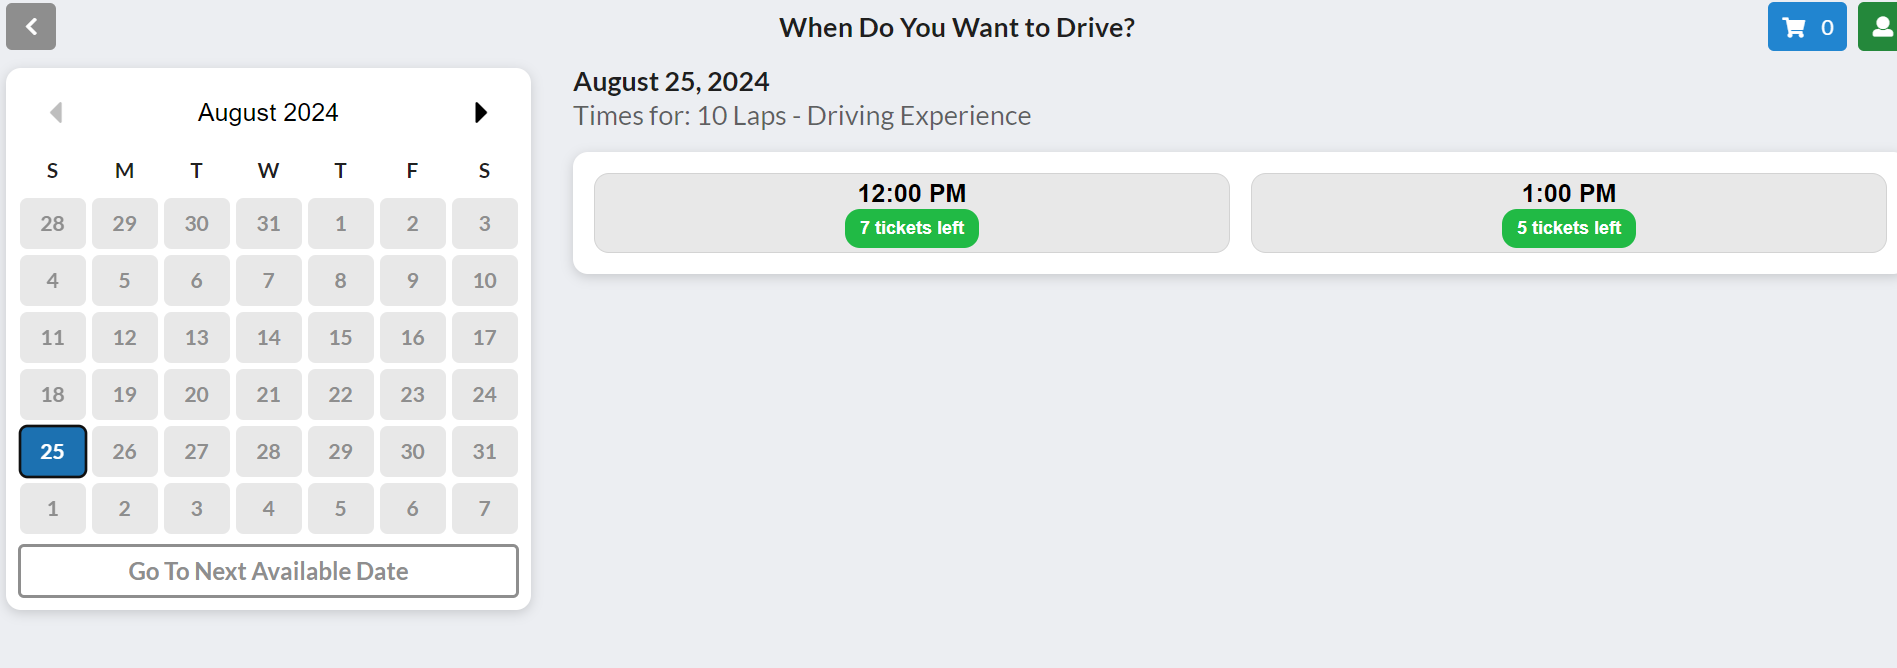
Task: Click July 28 in the calendar
Action: click(53, 223)
